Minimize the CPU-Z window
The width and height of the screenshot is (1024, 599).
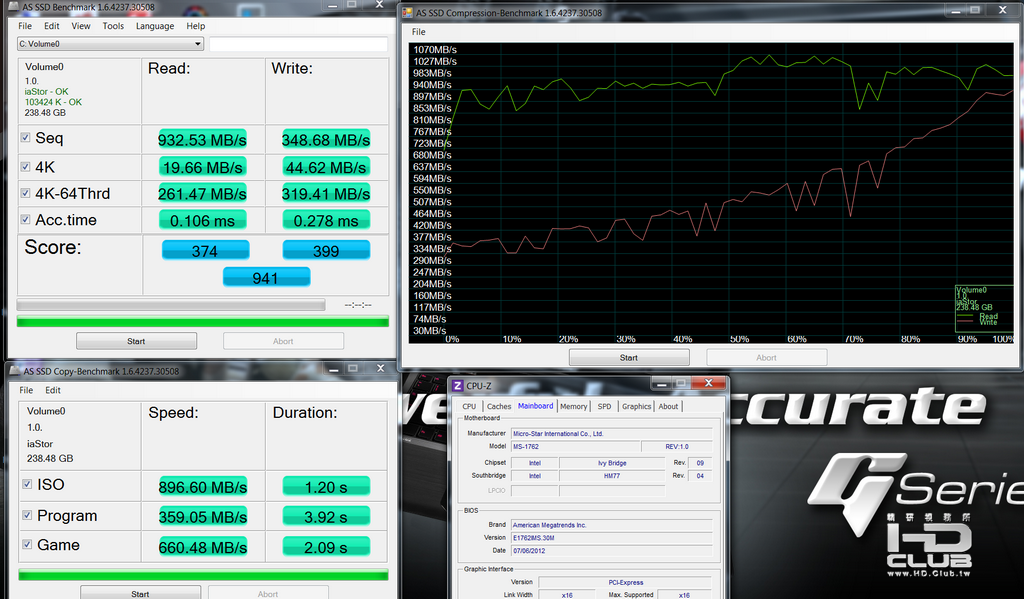pos(661,383)
